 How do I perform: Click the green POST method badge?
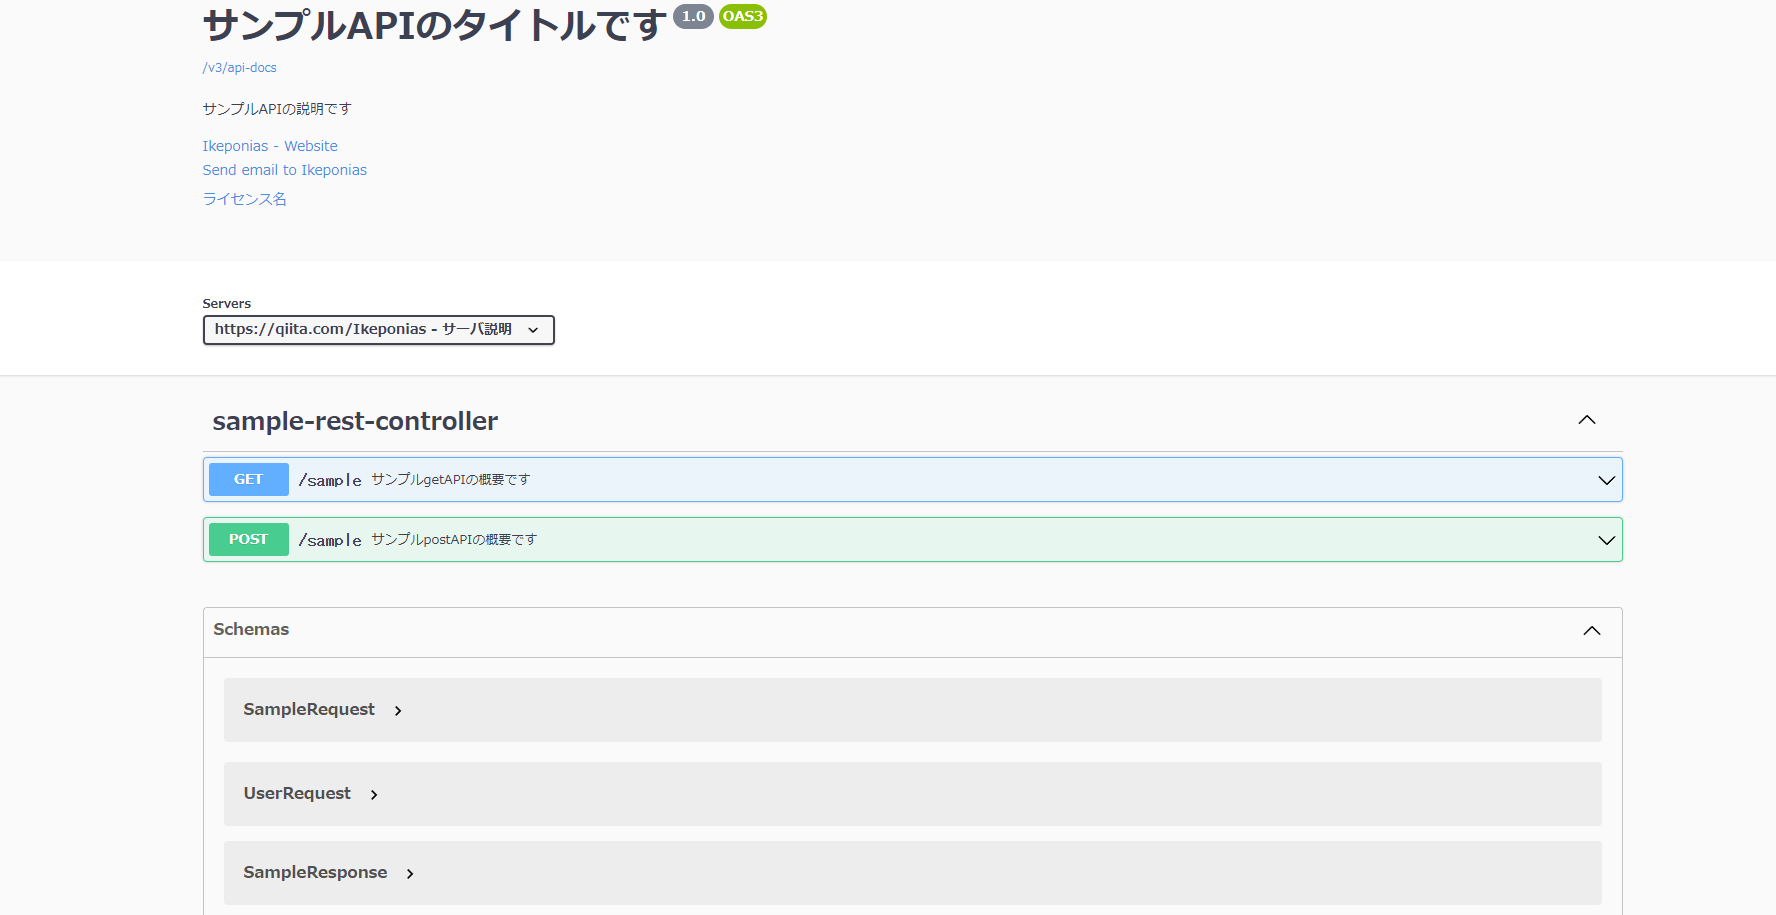pos(248,539)
